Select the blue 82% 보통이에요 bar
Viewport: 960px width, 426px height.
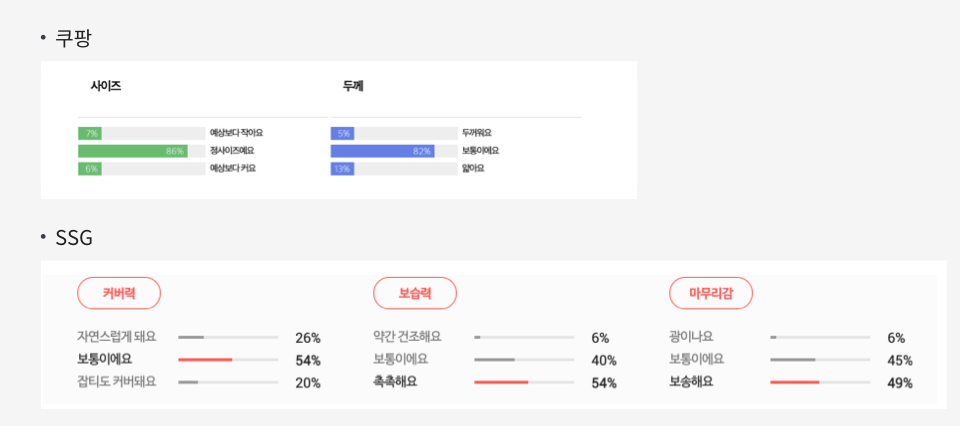tap(383, 151)
